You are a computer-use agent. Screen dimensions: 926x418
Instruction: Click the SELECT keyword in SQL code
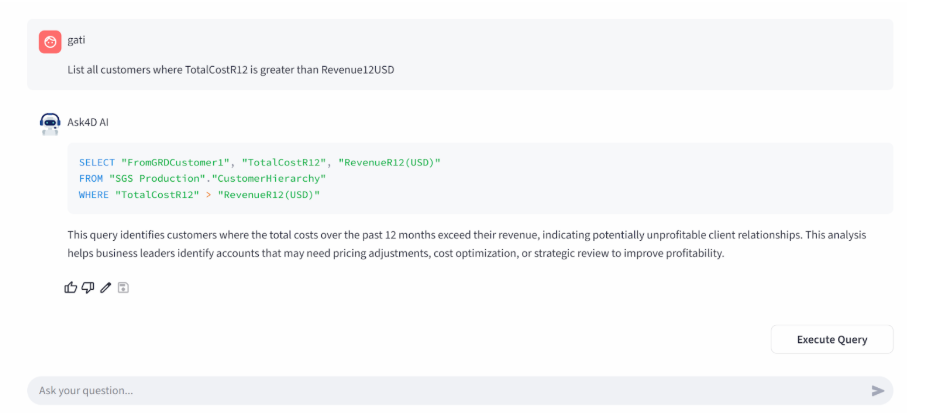(97, 162)
